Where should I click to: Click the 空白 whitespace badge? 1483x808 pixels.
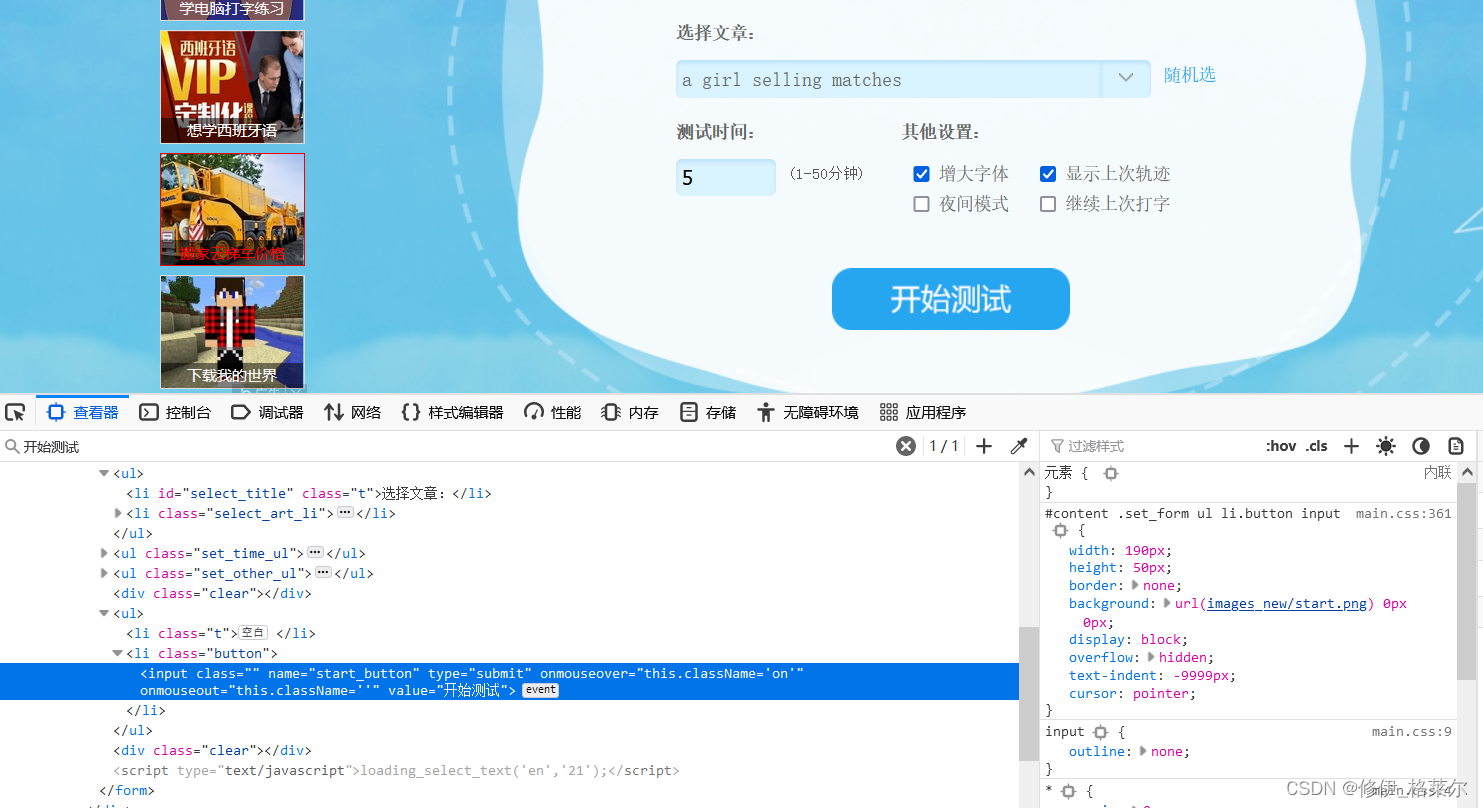click(253, 633)
